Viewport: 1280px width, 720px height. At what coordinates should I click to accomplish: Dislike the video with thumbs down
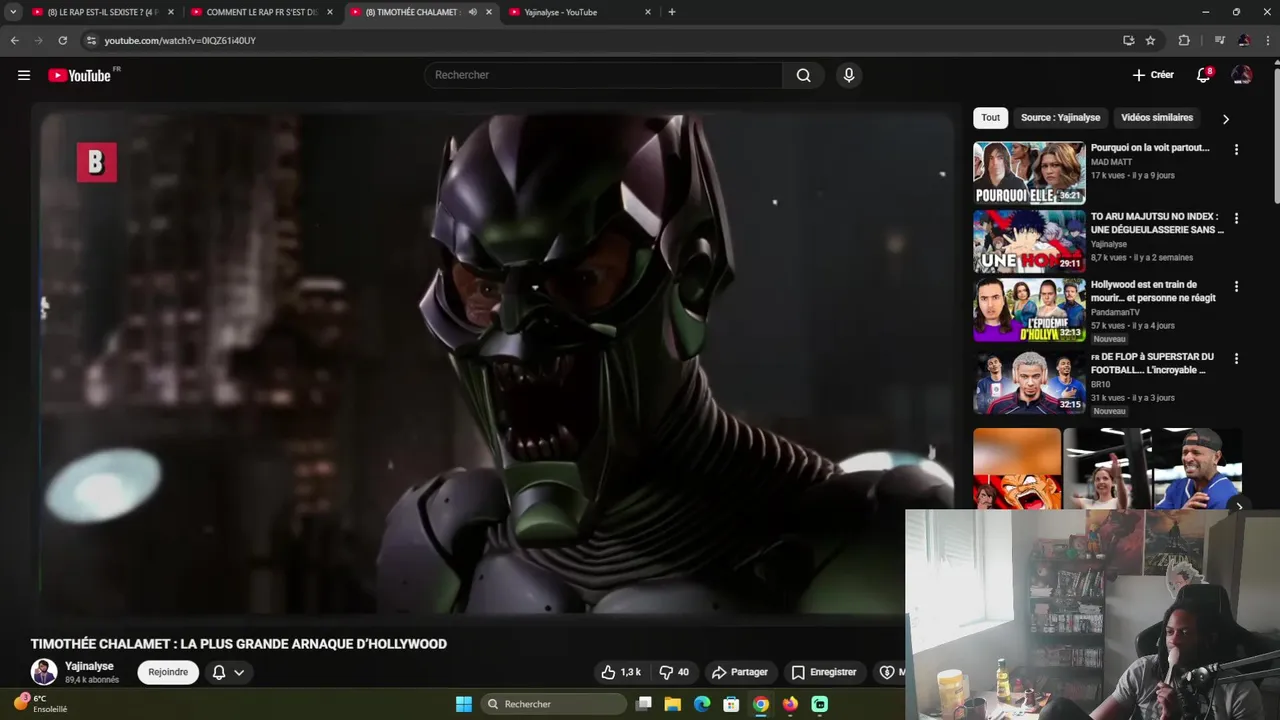click(x=675, y=672)
